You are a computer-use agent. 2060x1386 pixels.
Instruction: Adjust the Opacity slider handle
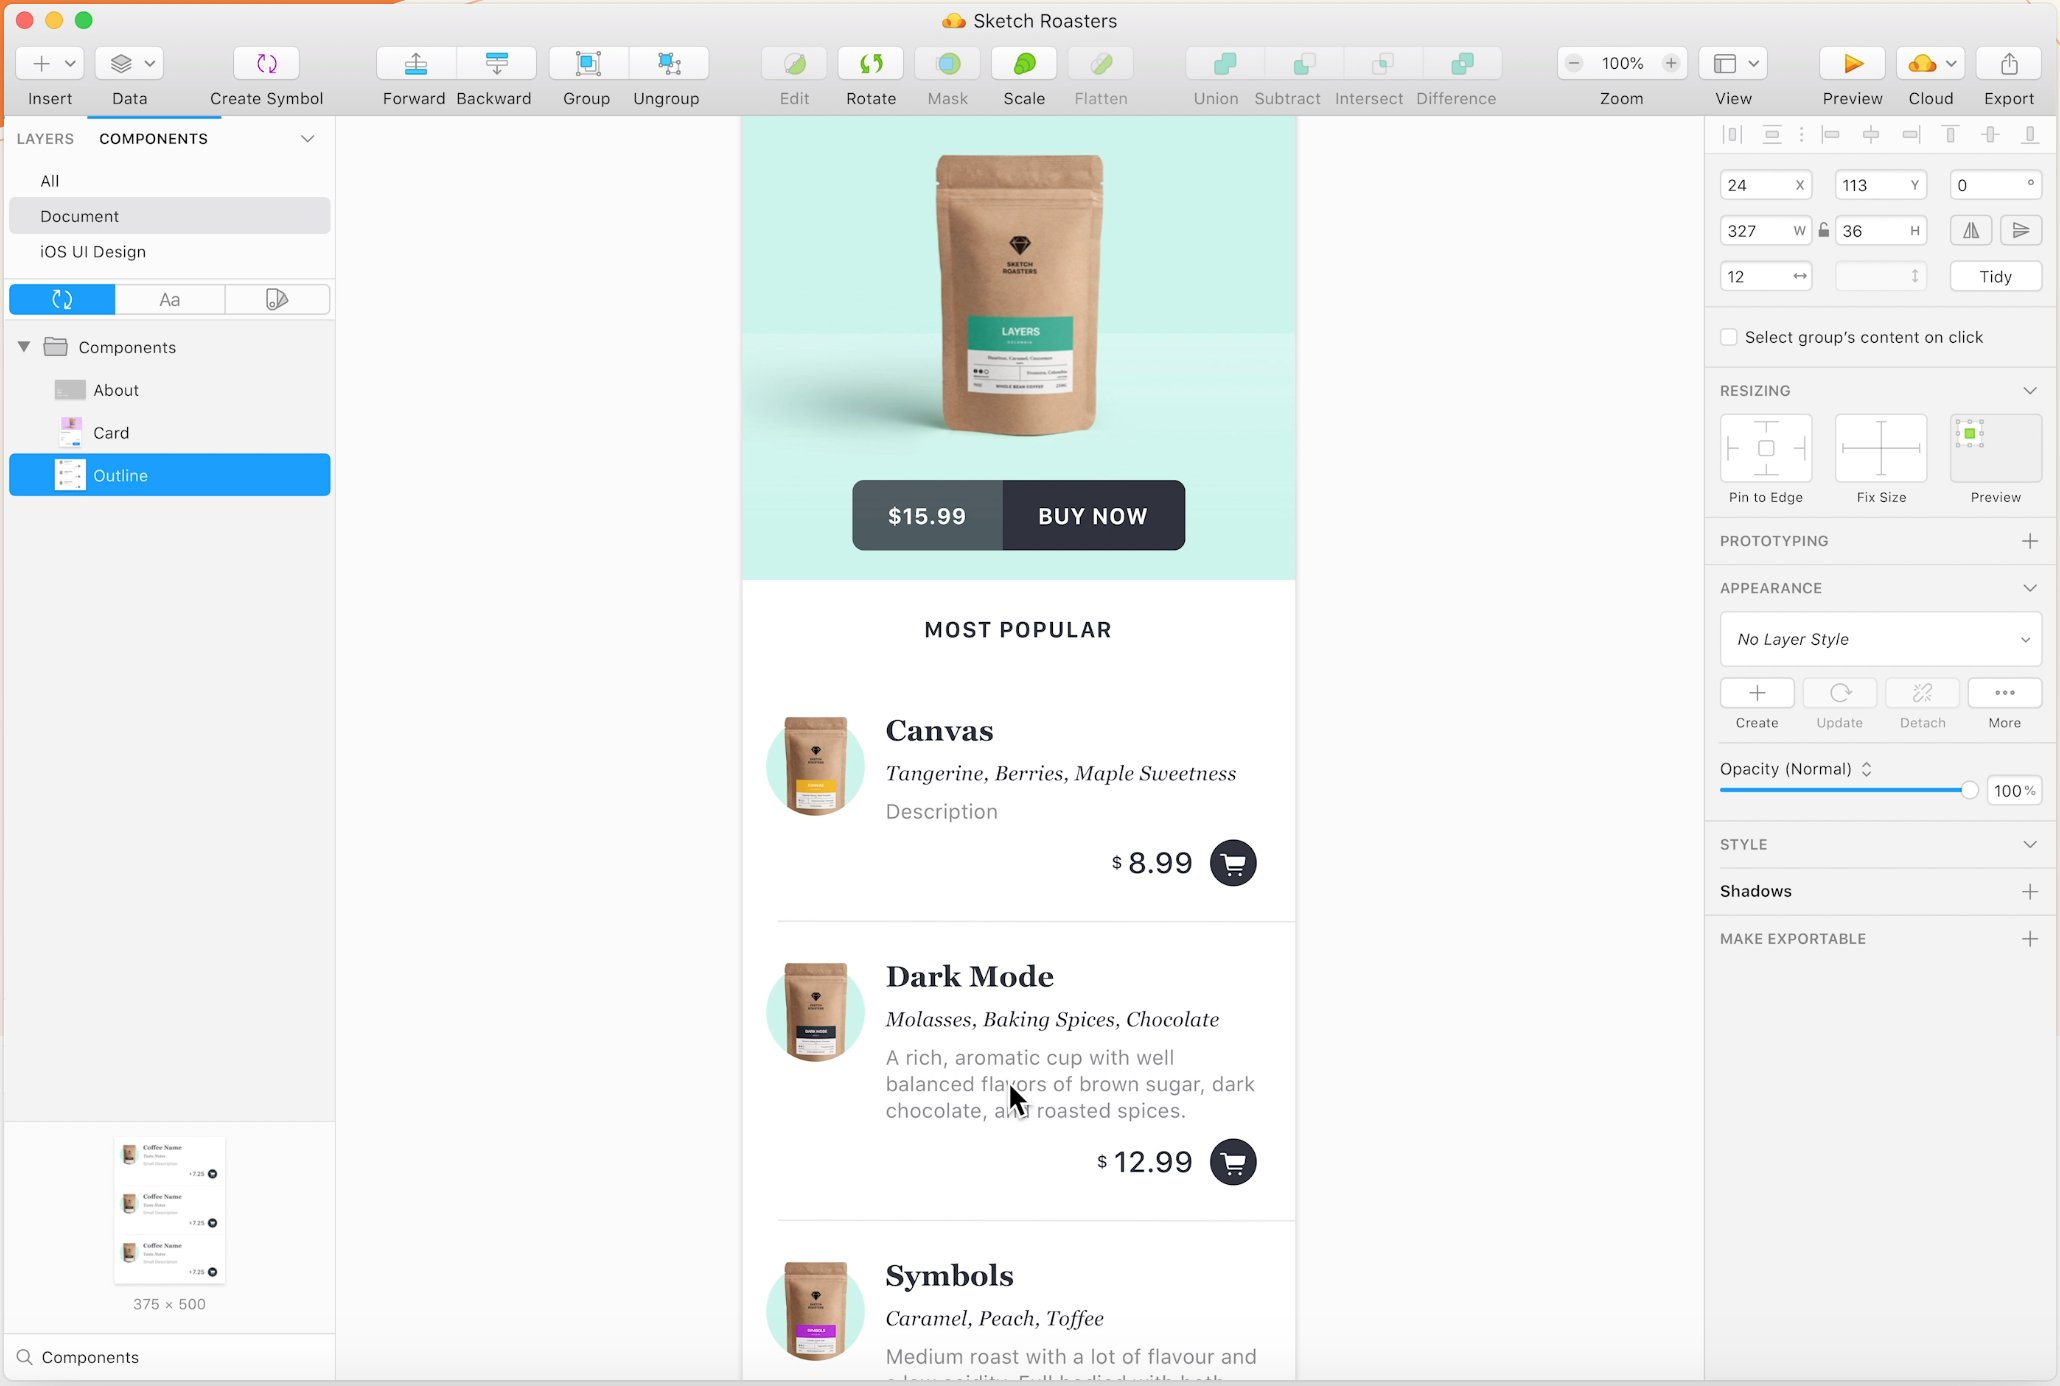(1969, 791)
